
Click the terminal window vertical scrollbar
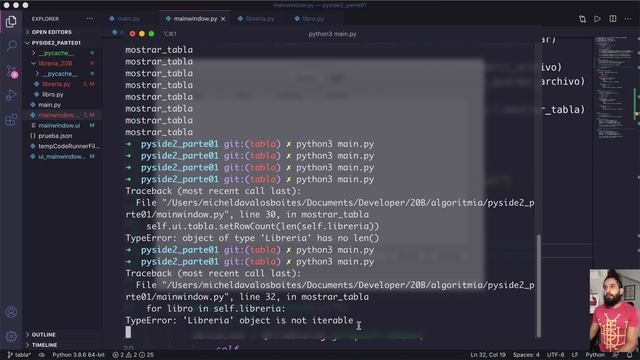pos(539,285)
